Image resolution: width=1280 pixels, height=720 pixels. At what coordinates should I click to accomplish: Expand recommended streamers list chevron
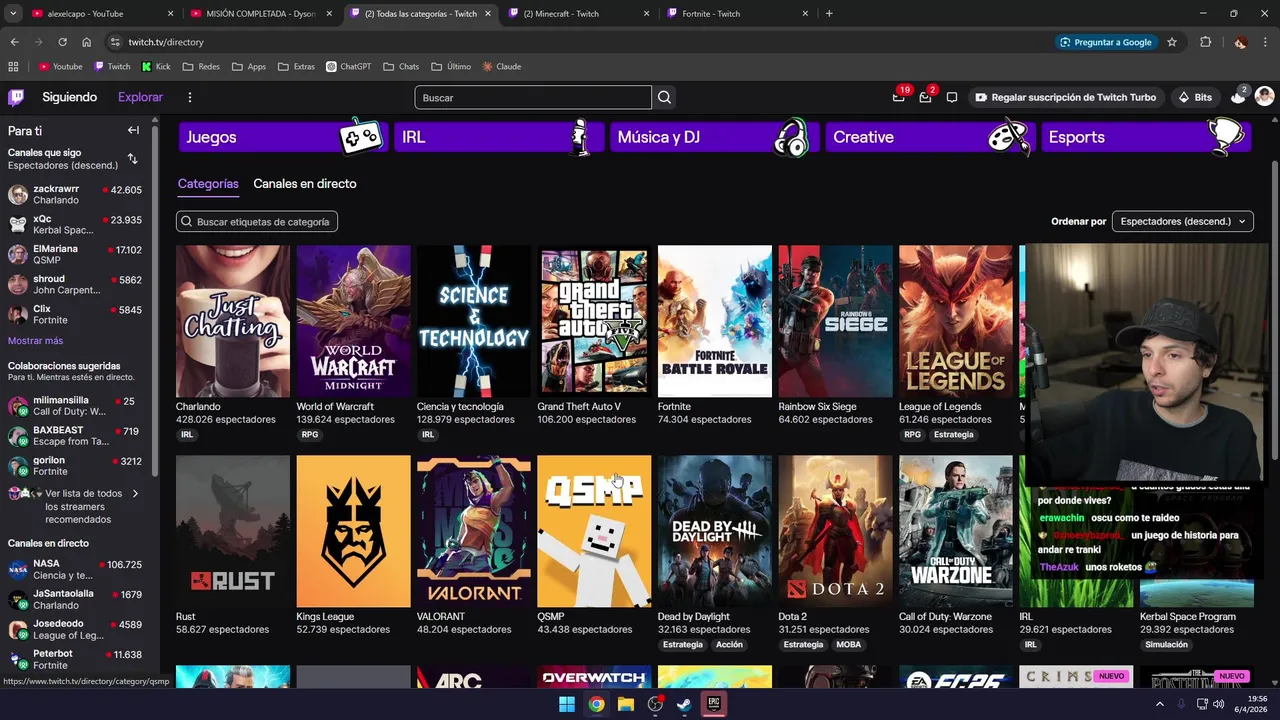click(135, 493)
